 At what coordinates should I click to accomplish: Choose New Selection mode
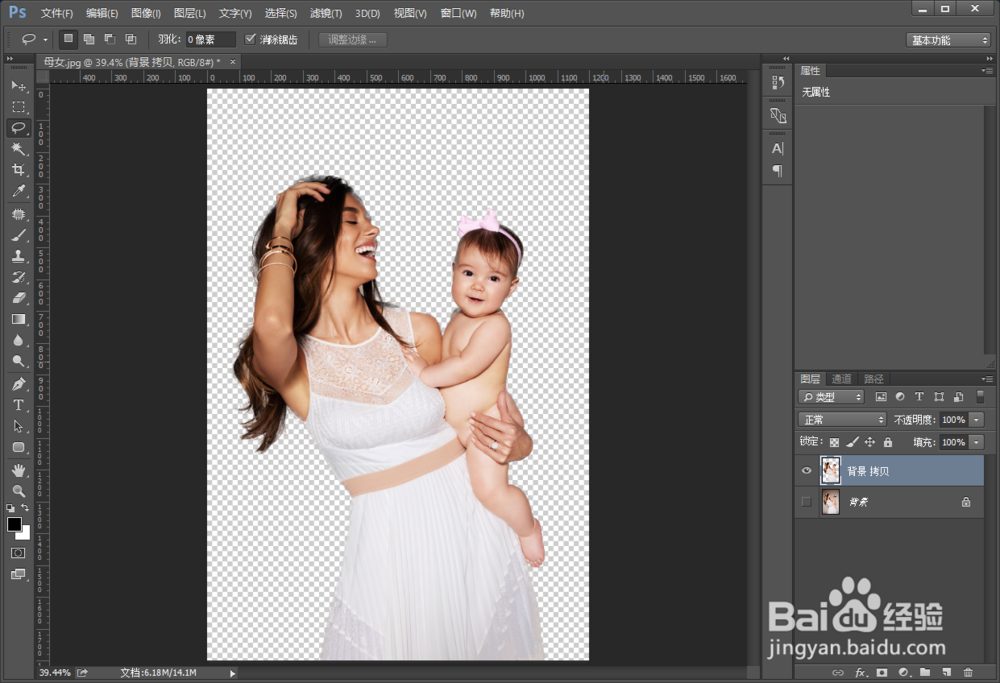tap(68, 39)
